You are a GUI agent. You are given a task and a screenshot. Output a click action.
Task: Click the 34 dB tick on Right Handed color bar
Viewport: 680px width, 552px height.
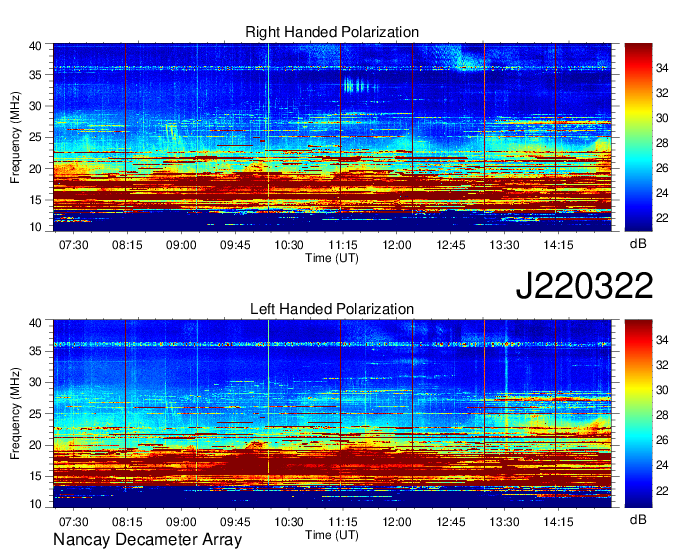click(662, 68)
